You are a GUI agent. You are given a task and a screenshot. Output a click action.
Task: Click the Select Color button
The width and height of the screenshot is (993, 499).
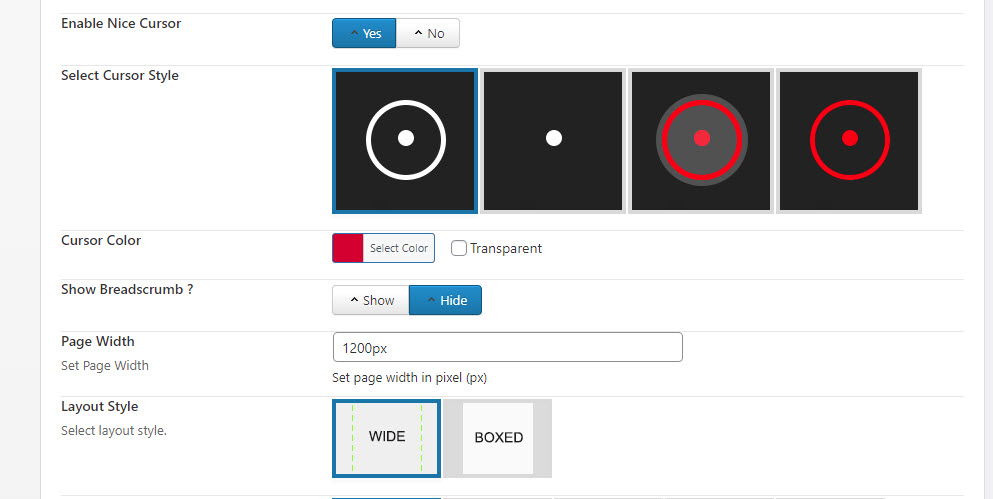tap(399, 248)
